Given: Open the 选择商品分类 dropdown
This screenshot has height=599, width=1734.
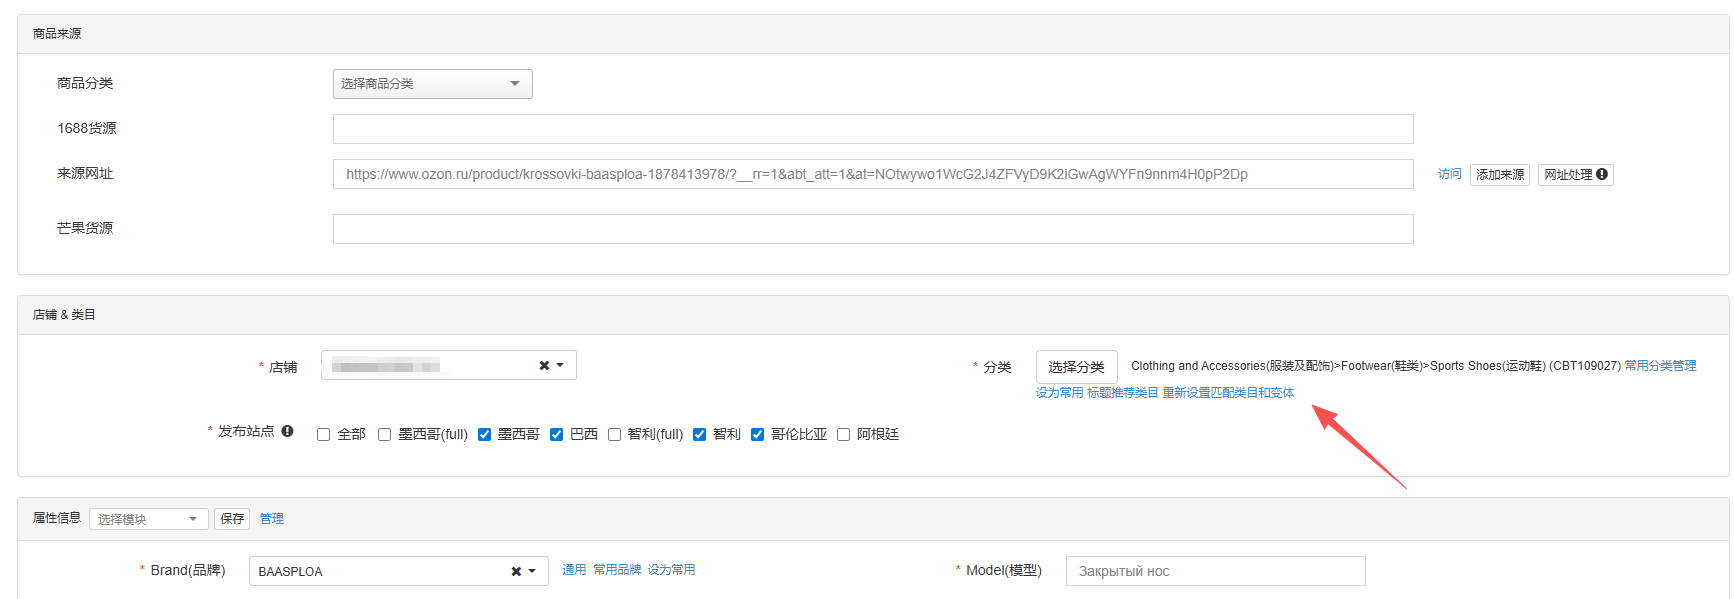Looking at the screenshot, I should [432, 84].
